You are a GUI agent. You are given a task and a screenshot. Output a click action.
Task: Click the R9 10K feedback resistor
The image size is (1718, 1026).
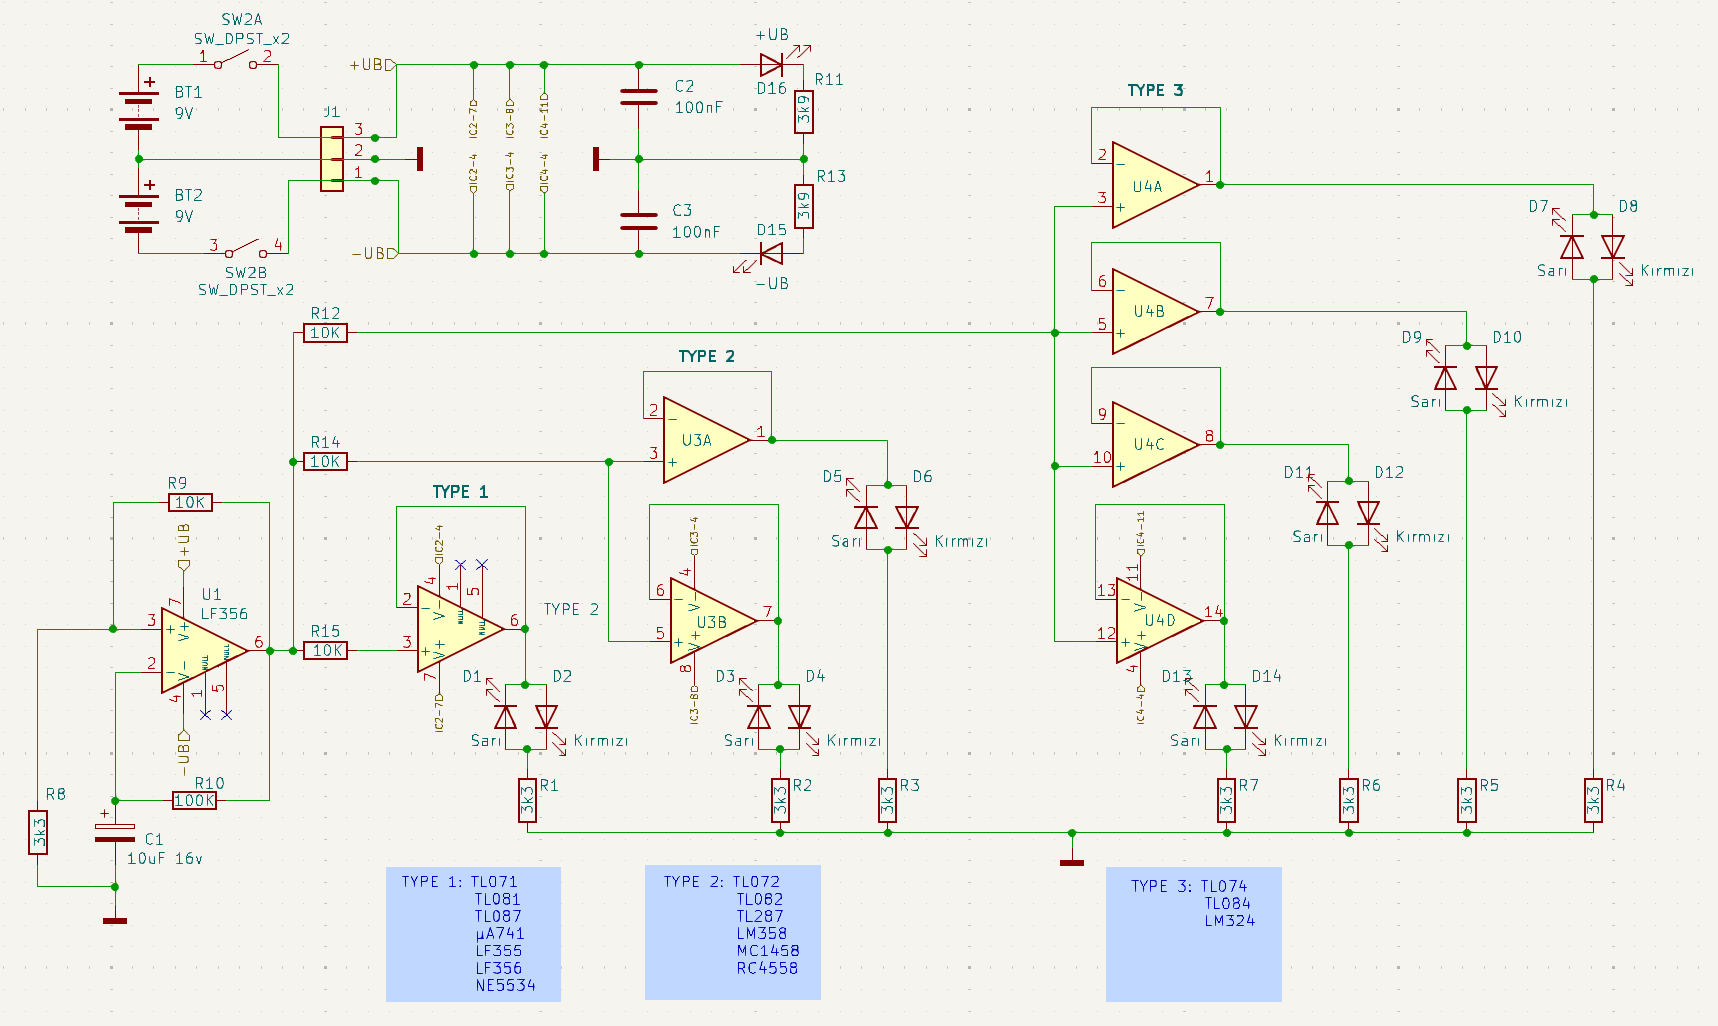pos(190,503)
